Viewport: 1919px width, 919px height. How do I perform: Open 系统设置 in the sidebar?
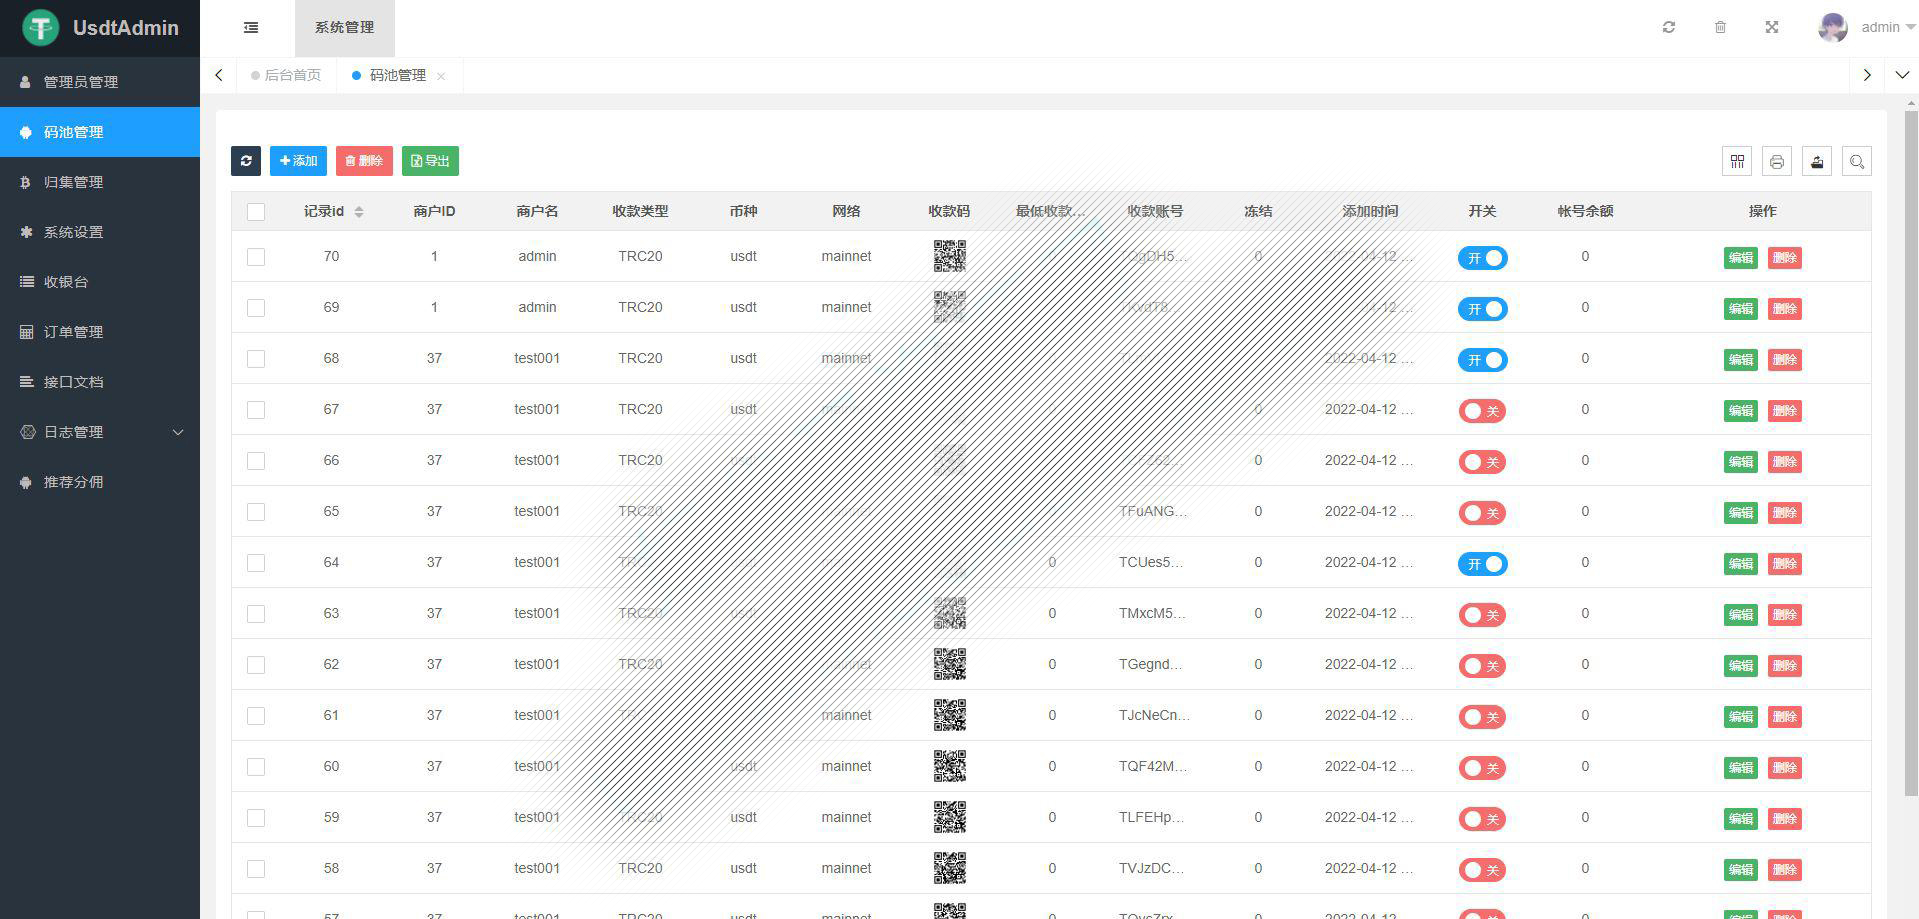(100, 232)
